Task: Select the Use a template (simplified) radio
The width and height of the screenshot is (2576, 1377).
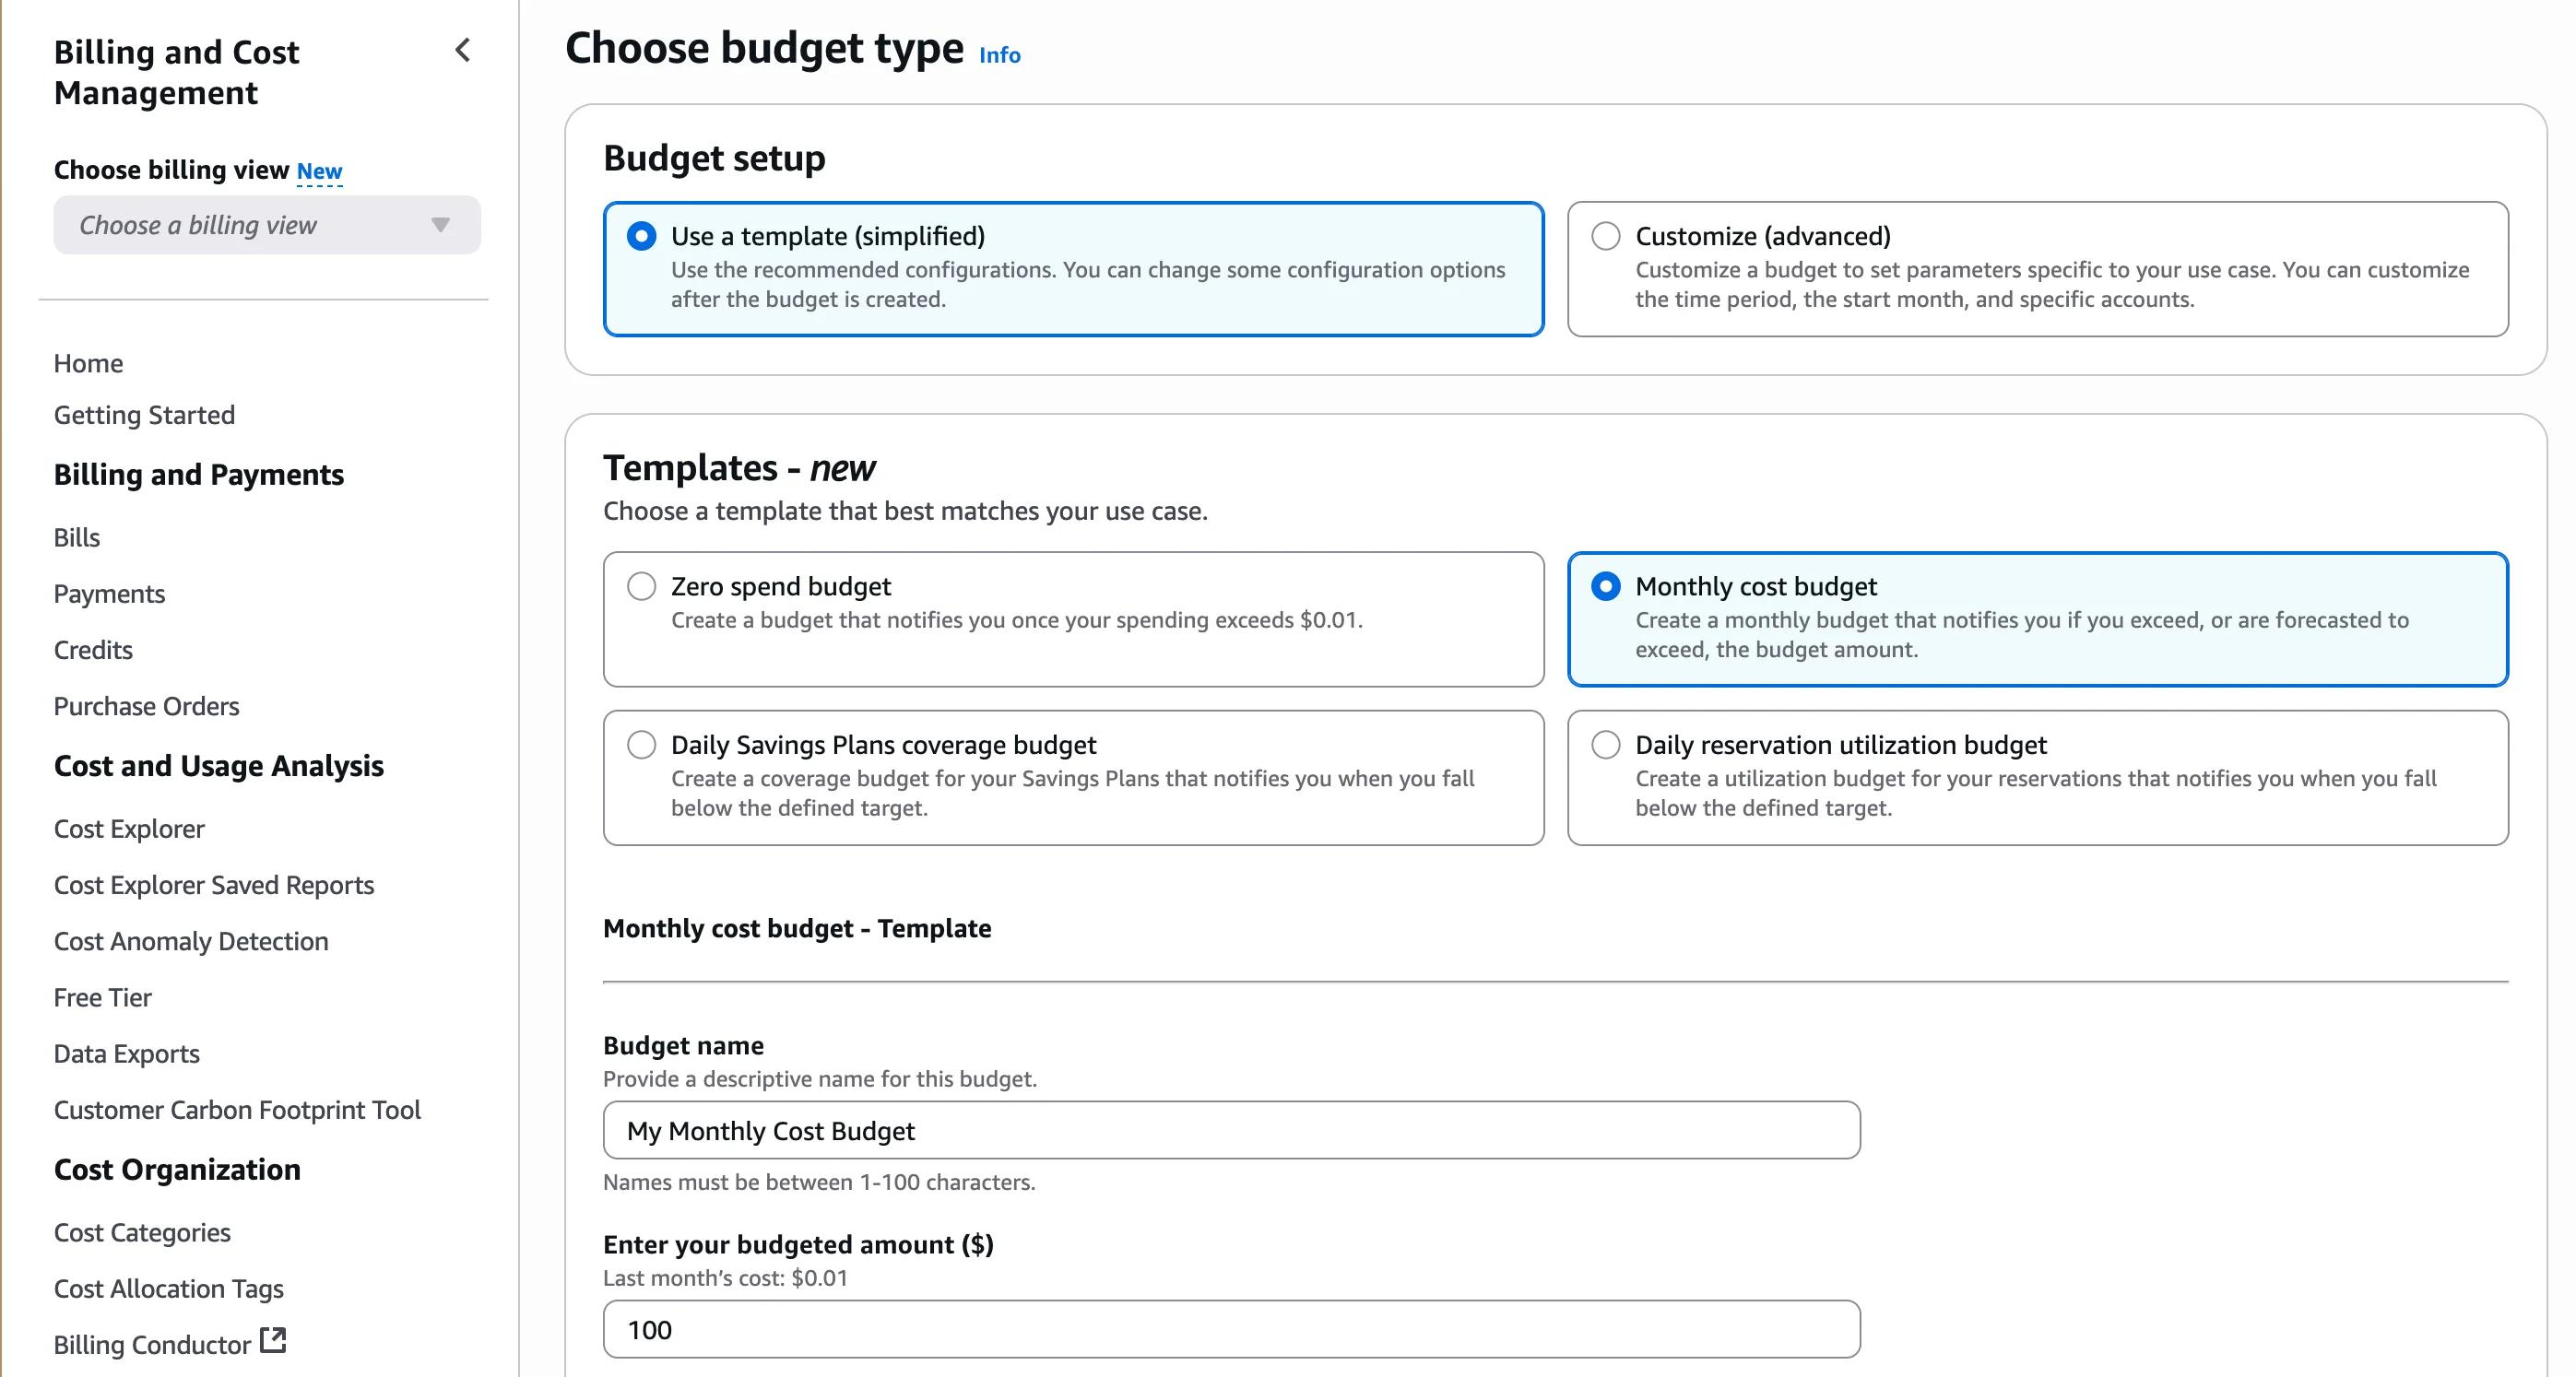Action: coord(641,236)
